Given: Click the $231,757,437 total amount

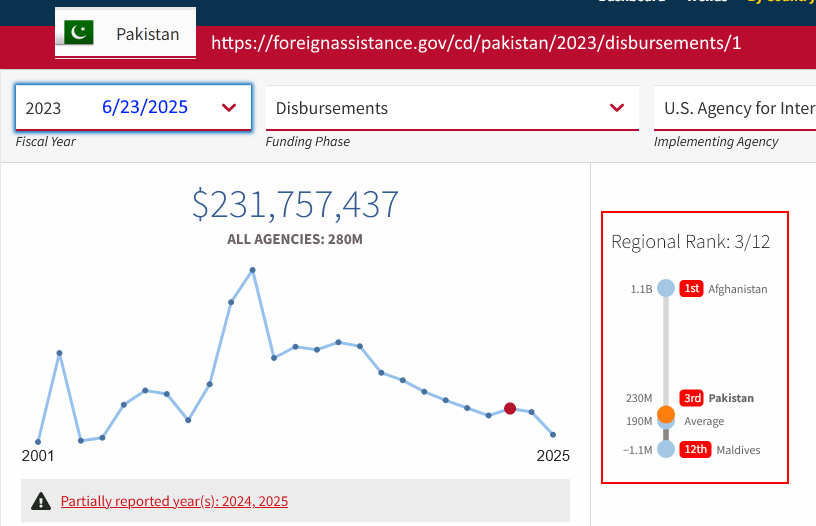Looking at the screenshot, I should pos(295,204).
